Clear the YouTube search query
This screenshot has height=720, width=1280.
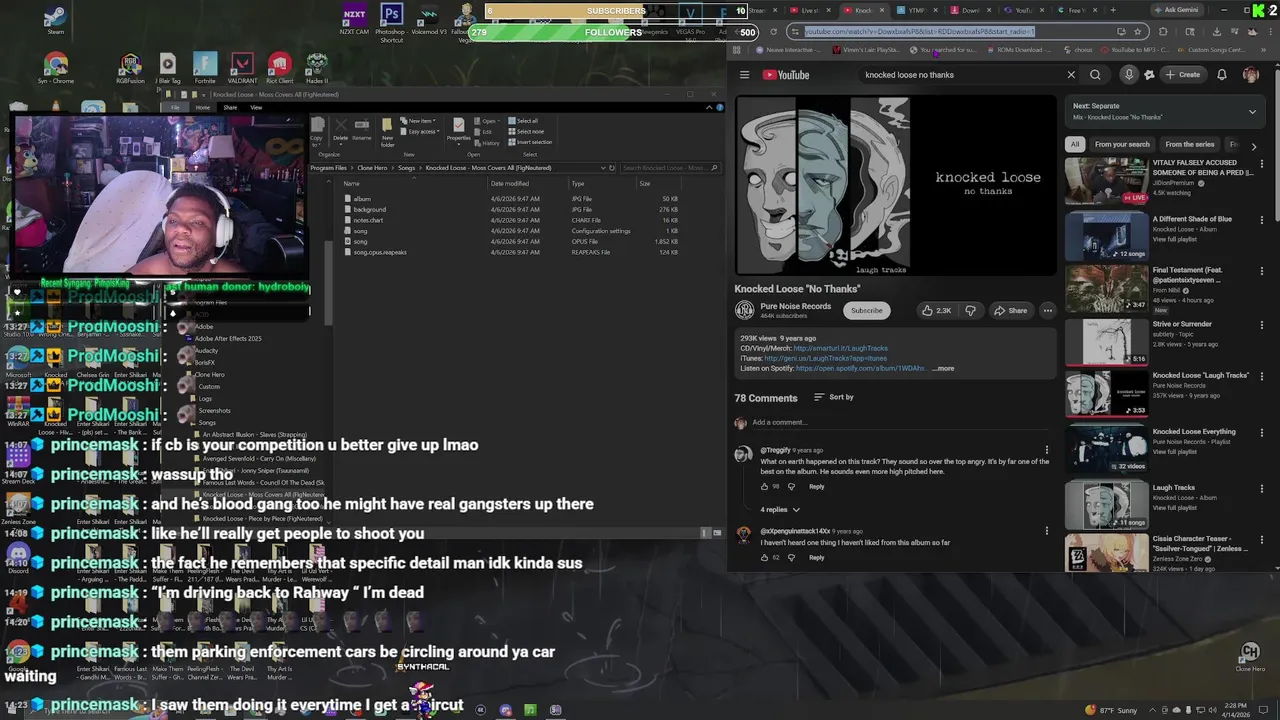[x=1071, y=75]
